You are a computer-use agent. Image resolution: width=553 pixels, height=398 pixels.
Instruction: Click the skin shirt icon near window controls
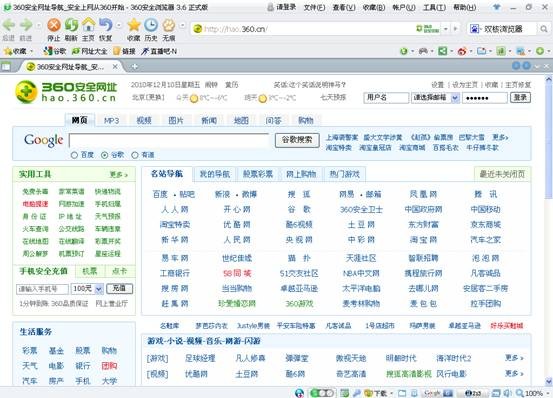coord(496,7)
